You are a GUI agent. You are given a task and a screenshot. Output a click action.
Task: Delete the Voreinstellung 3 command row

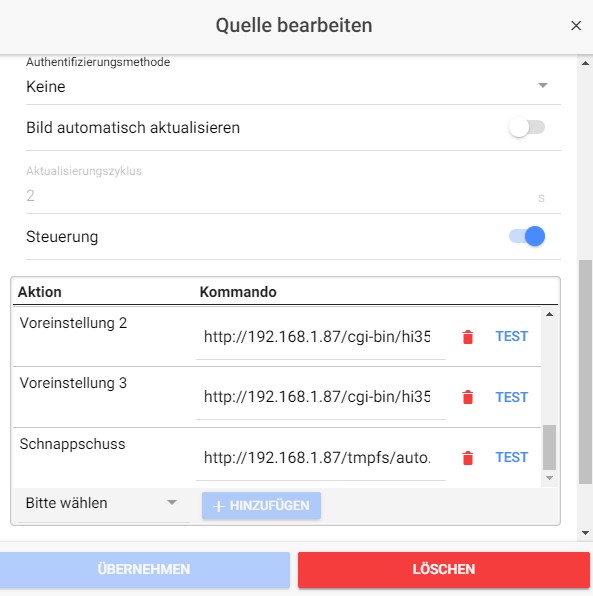[x=468, y=397]
